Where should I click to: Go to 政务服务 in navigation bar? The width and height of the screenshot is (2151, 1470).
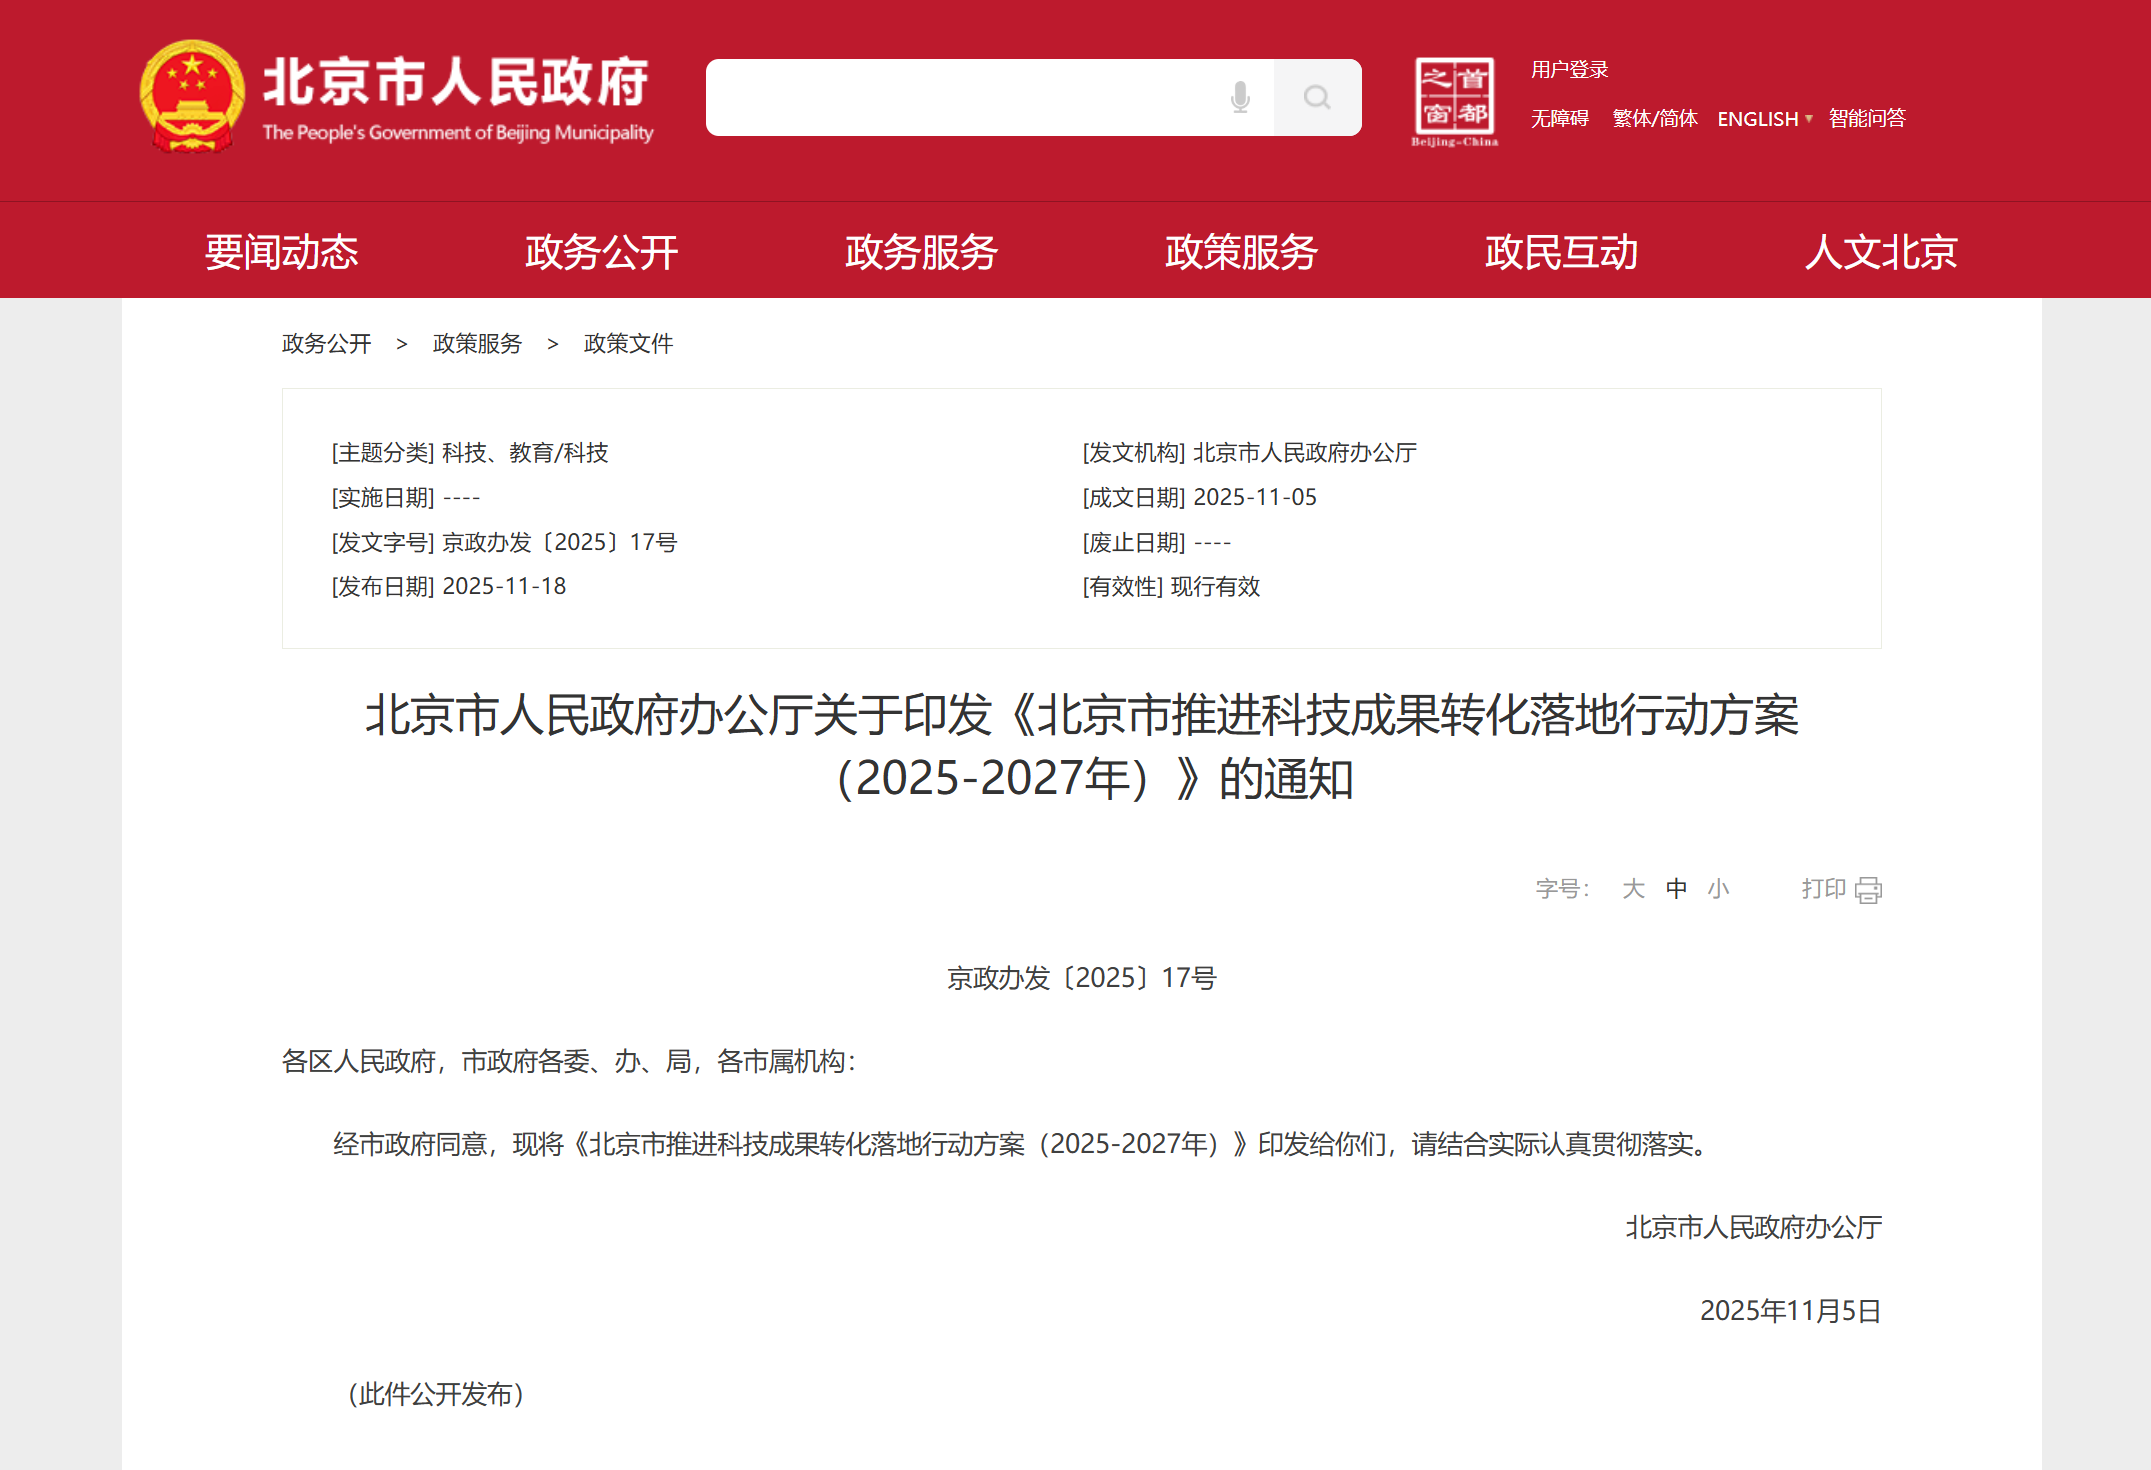pyautogui.click(x=921, y=252)
